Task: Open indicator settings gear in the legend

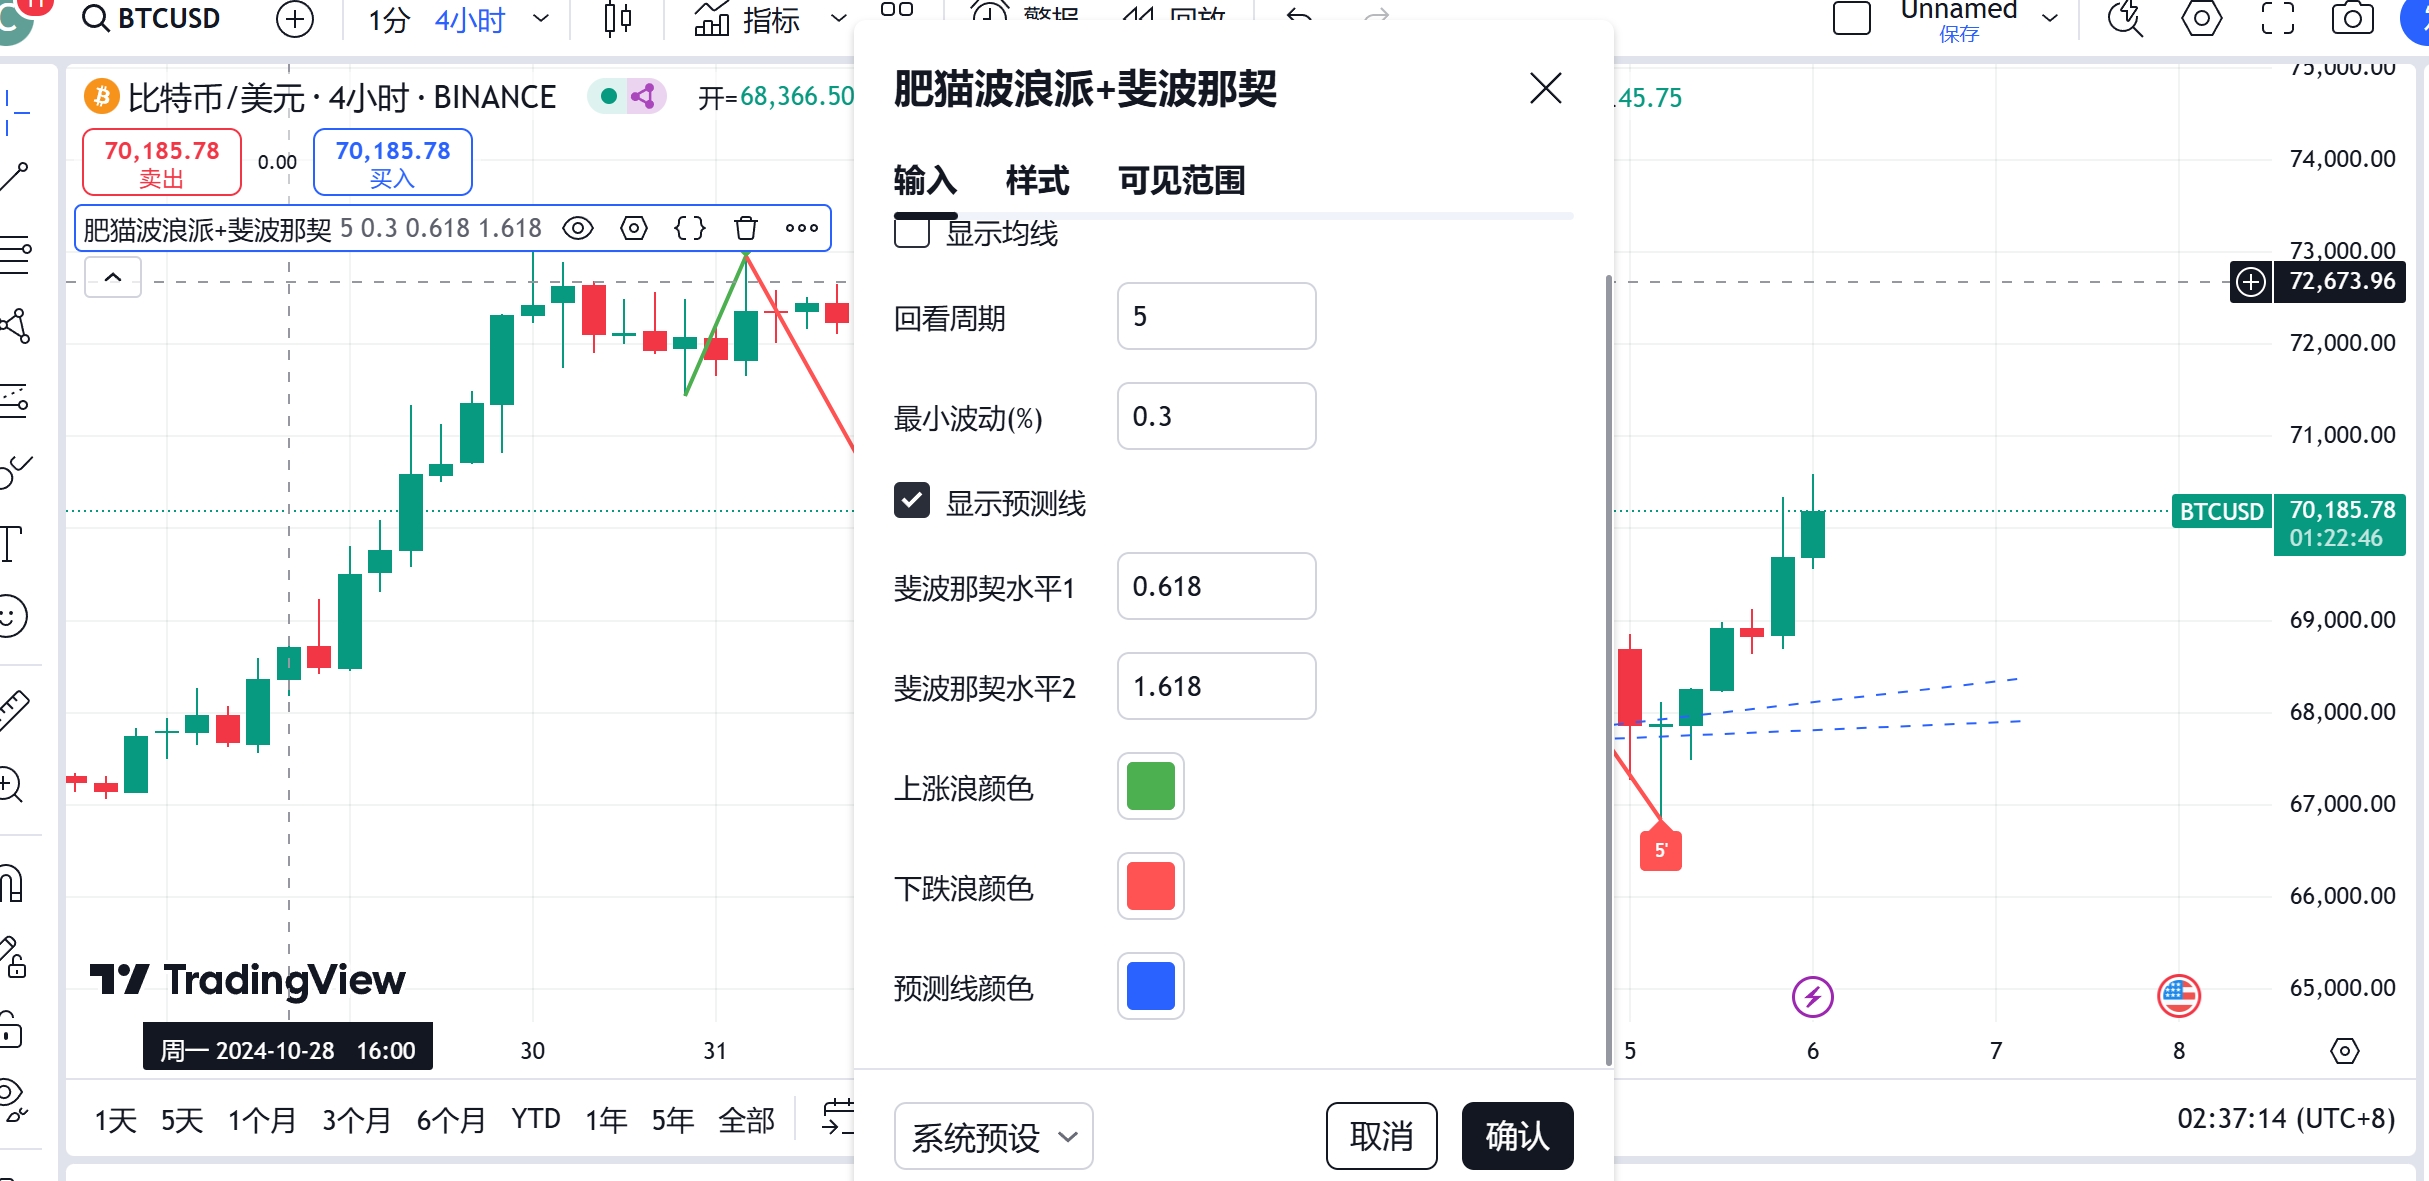Action: pos(634,228)
